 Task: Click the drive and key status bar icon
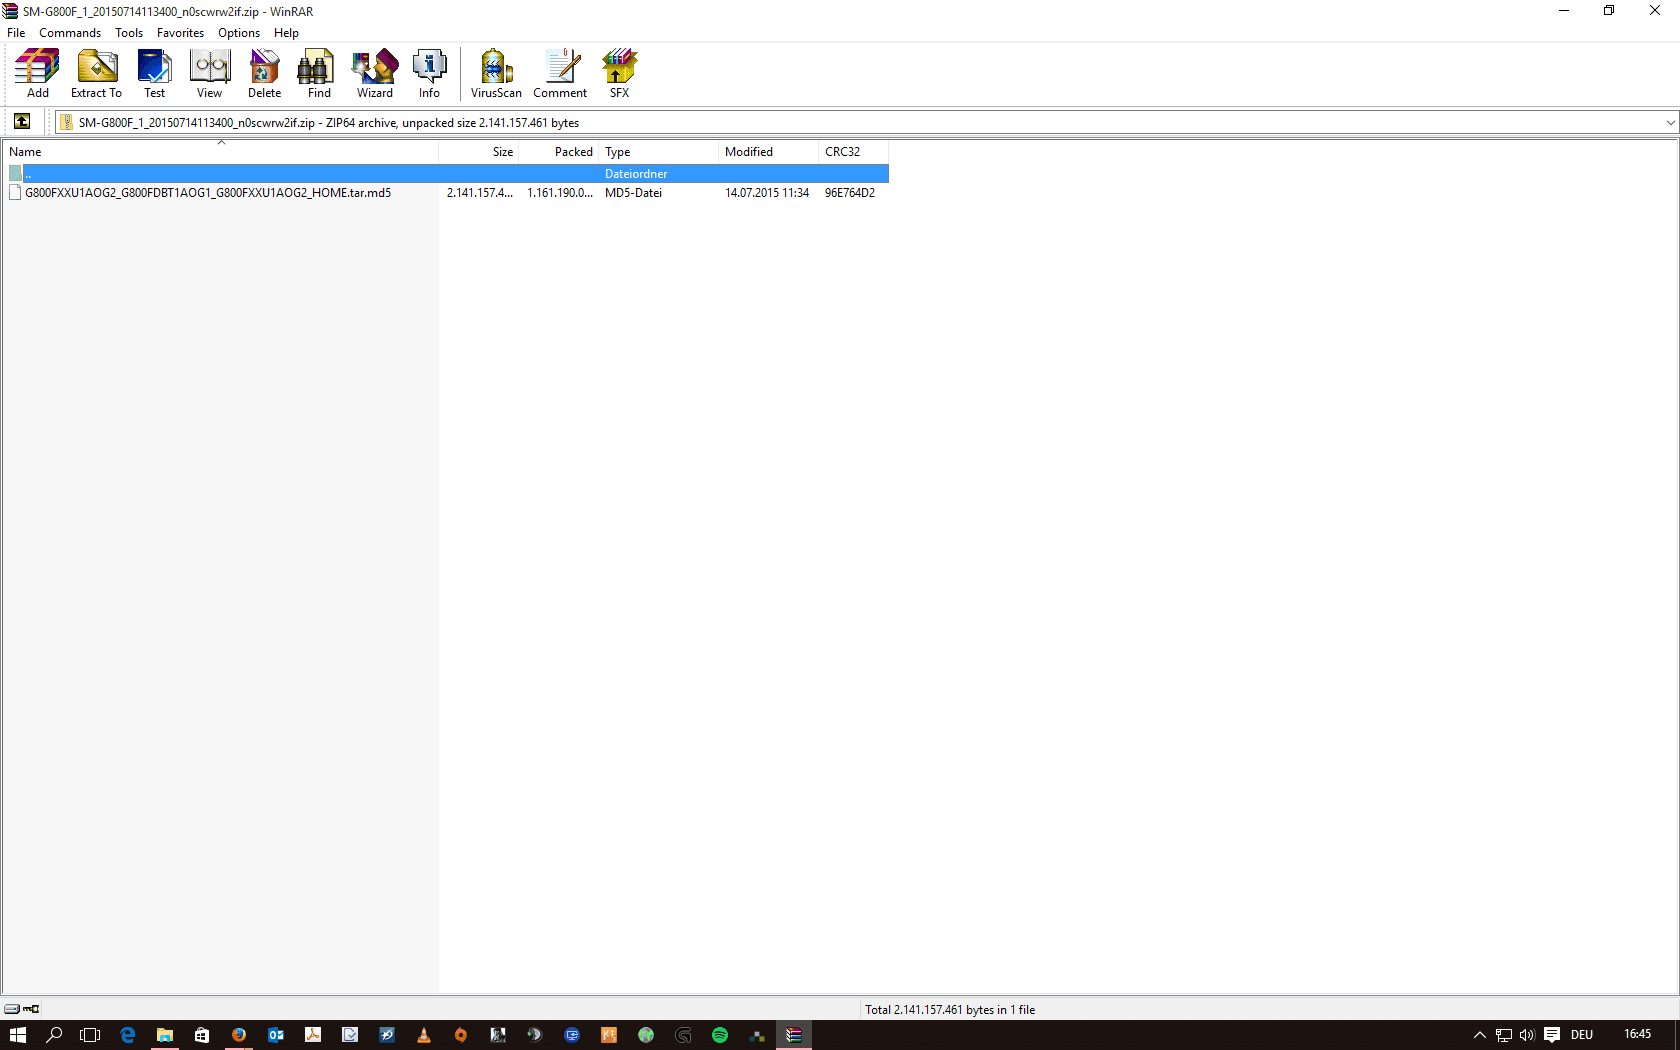pos(22,1009)
